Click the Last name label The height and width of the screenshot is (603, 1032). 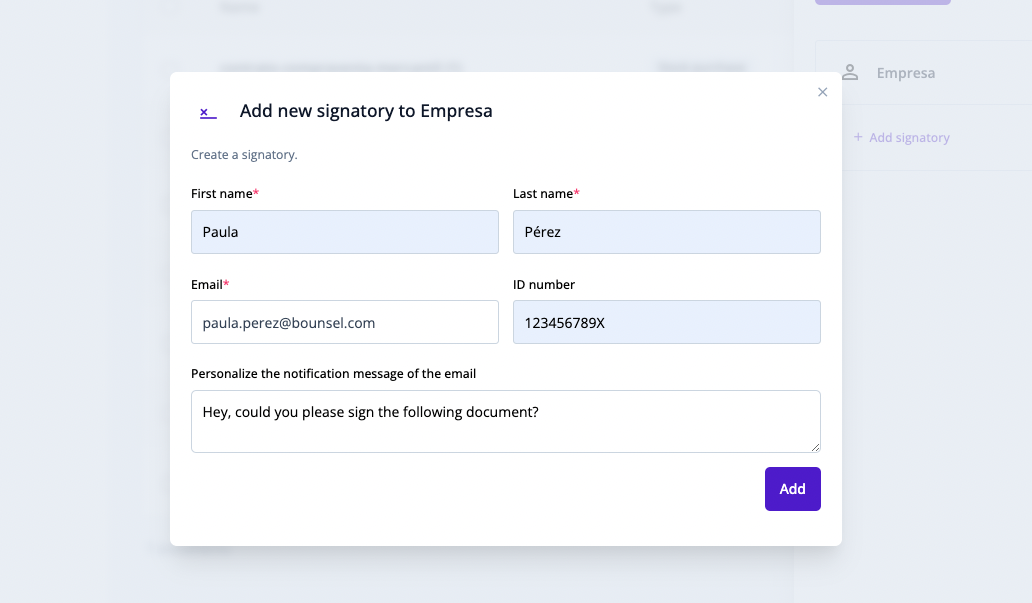tap(544, 193)
